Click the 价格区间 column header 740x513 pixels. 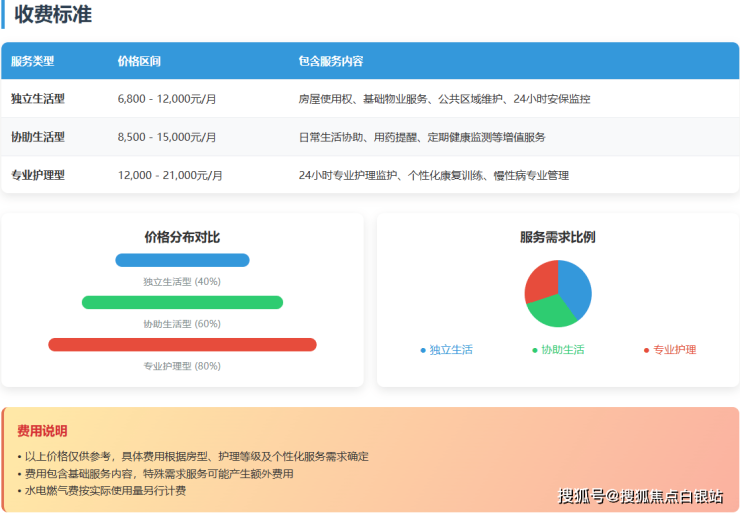[x=139, y=61]
